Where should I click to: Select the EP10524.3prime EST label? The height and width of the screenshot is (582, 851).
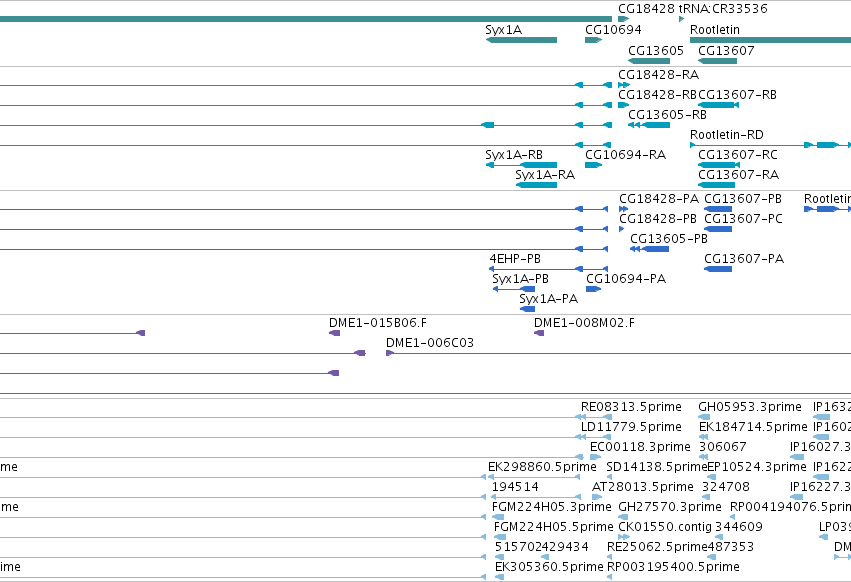click(x=757, y=467)
